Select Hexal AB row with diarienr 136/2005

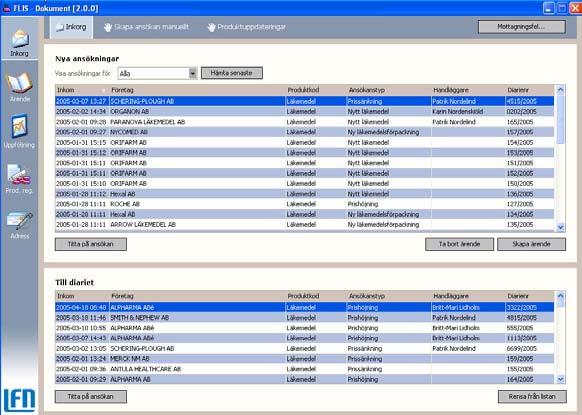(304, 194)
